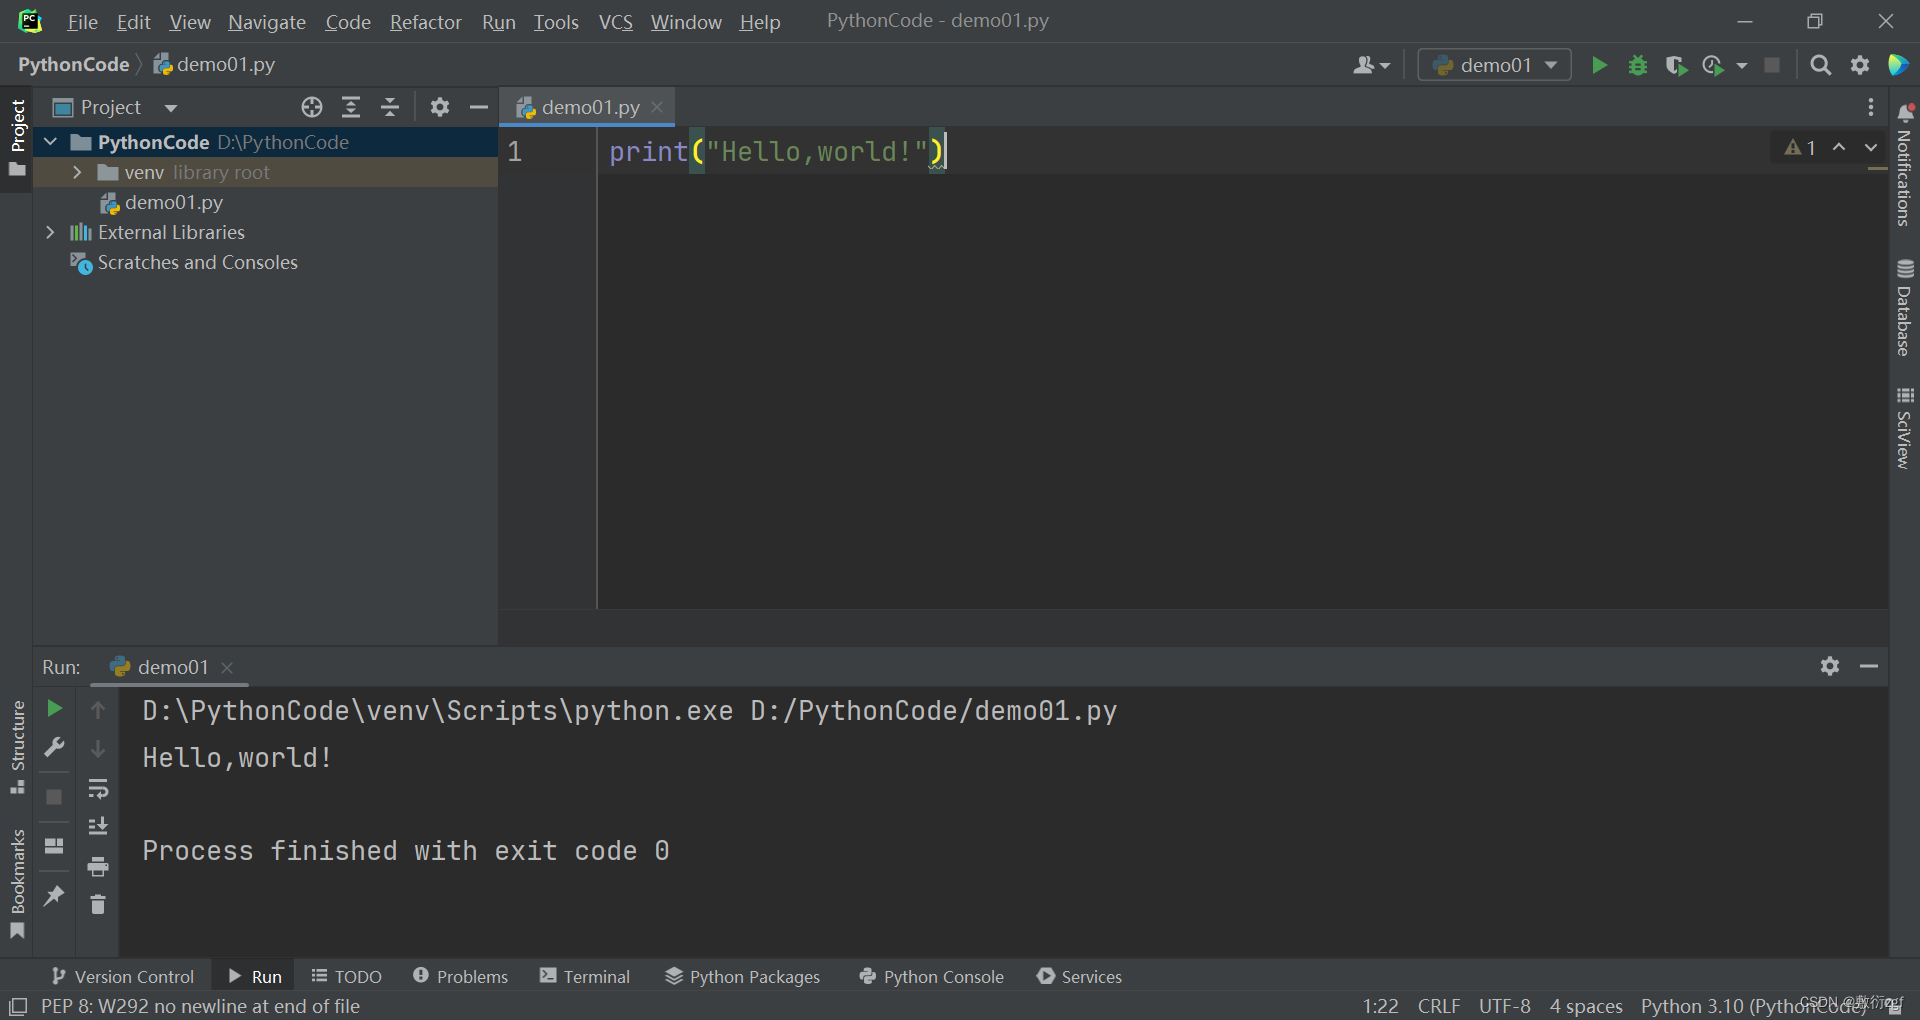Click the JetBrains Toolbox icon at top right

tap(1898, 65)
